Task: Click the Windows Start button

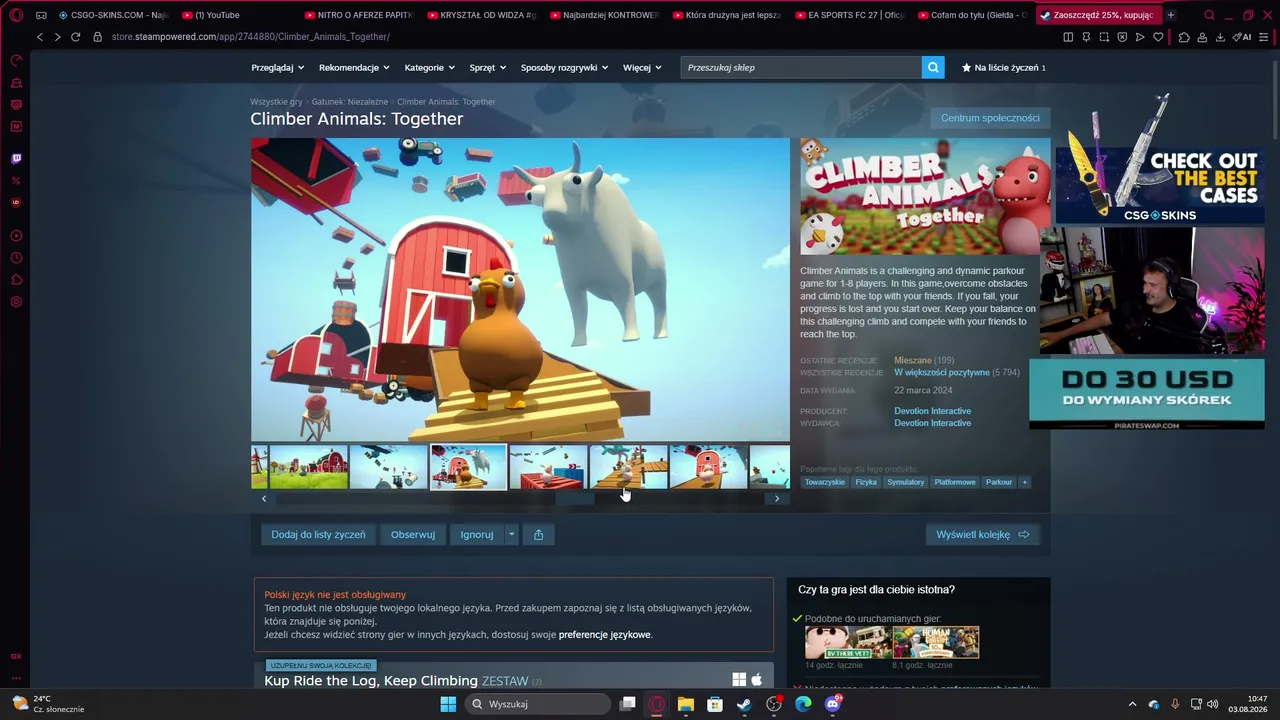Action: (x=448, y=704)
